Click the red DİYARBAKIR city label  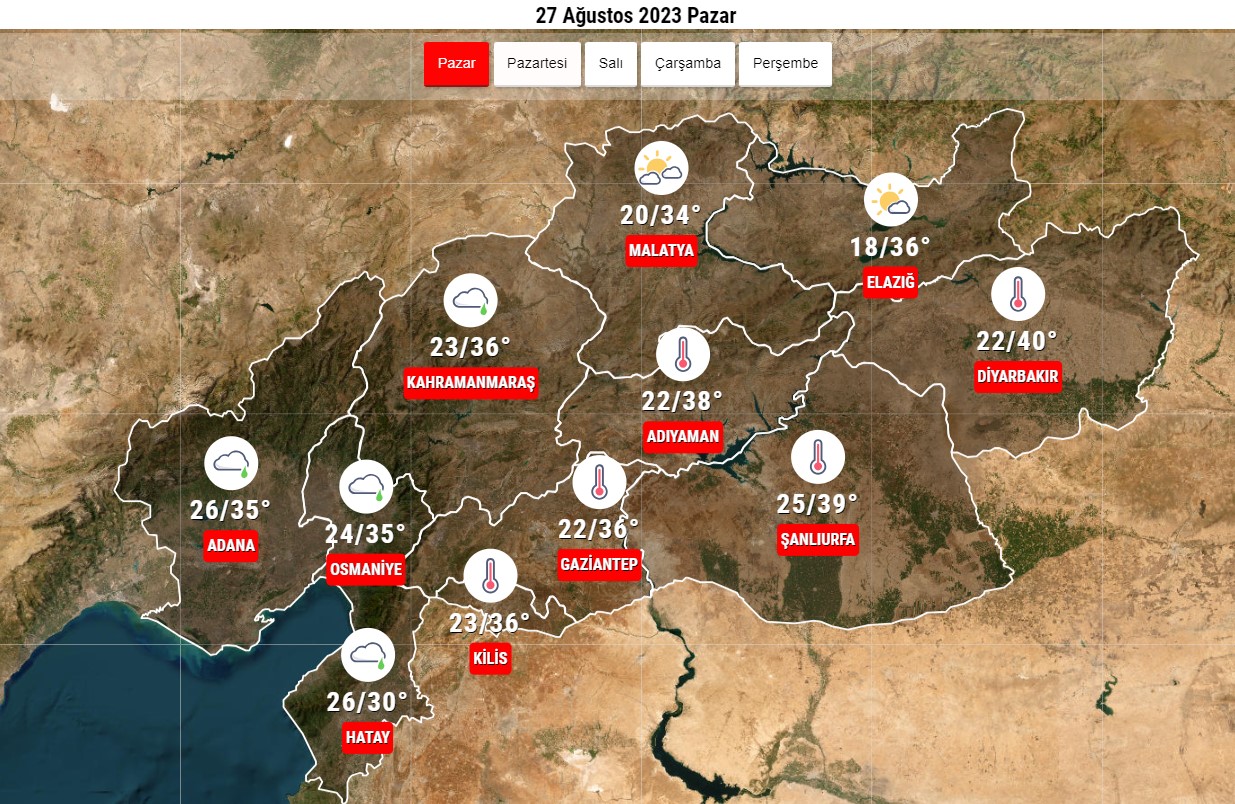1017,377
